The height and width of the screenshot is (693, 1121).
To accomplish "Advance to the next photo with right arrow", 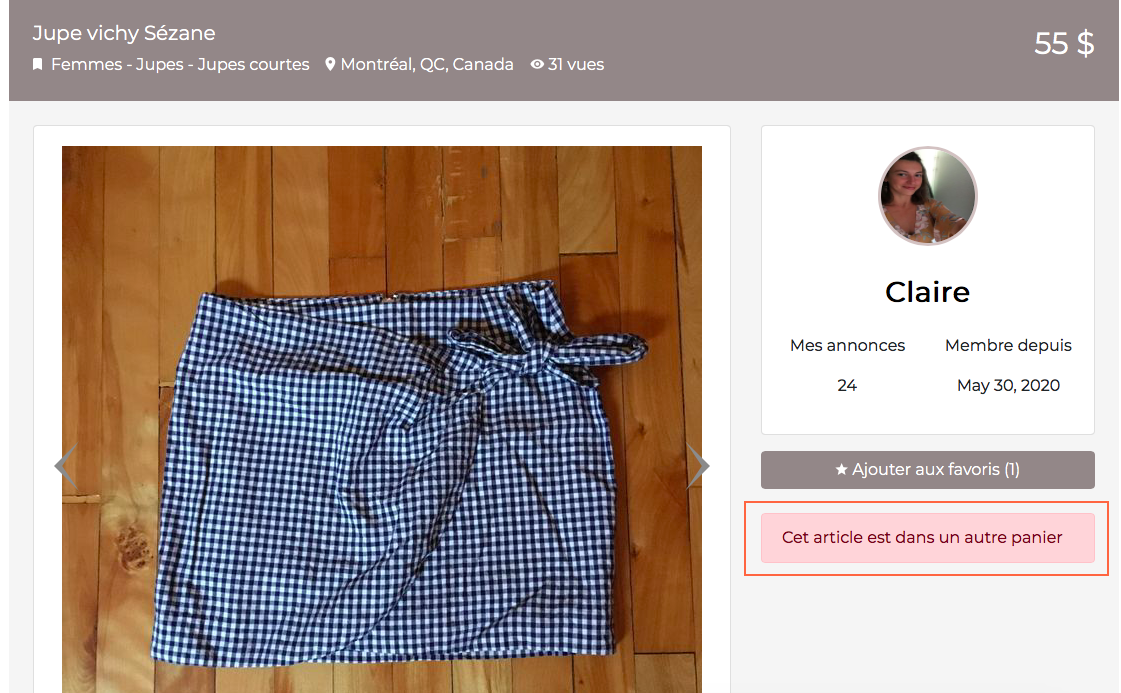I will click(x=698, y=465).
